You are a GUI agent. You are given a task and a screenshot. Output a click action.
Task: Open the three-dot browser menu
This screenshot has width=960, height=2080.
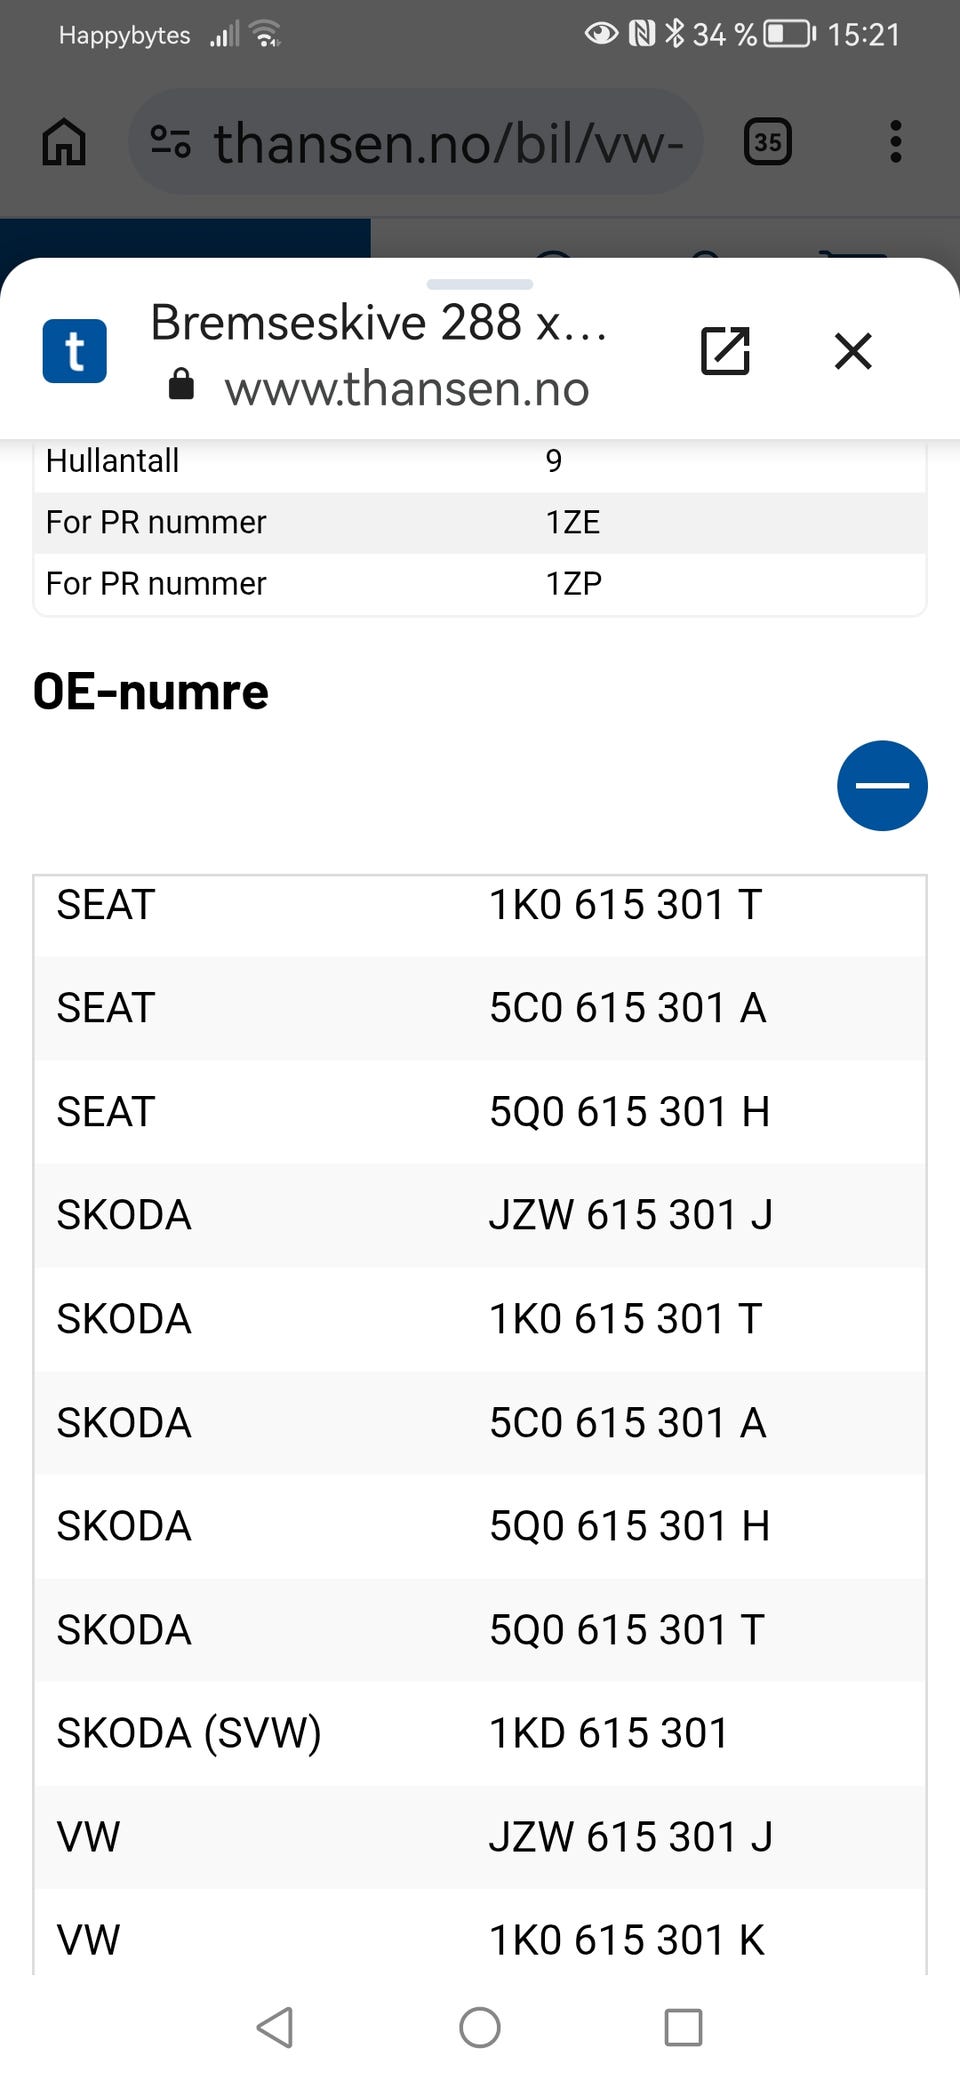coord(896,141)
